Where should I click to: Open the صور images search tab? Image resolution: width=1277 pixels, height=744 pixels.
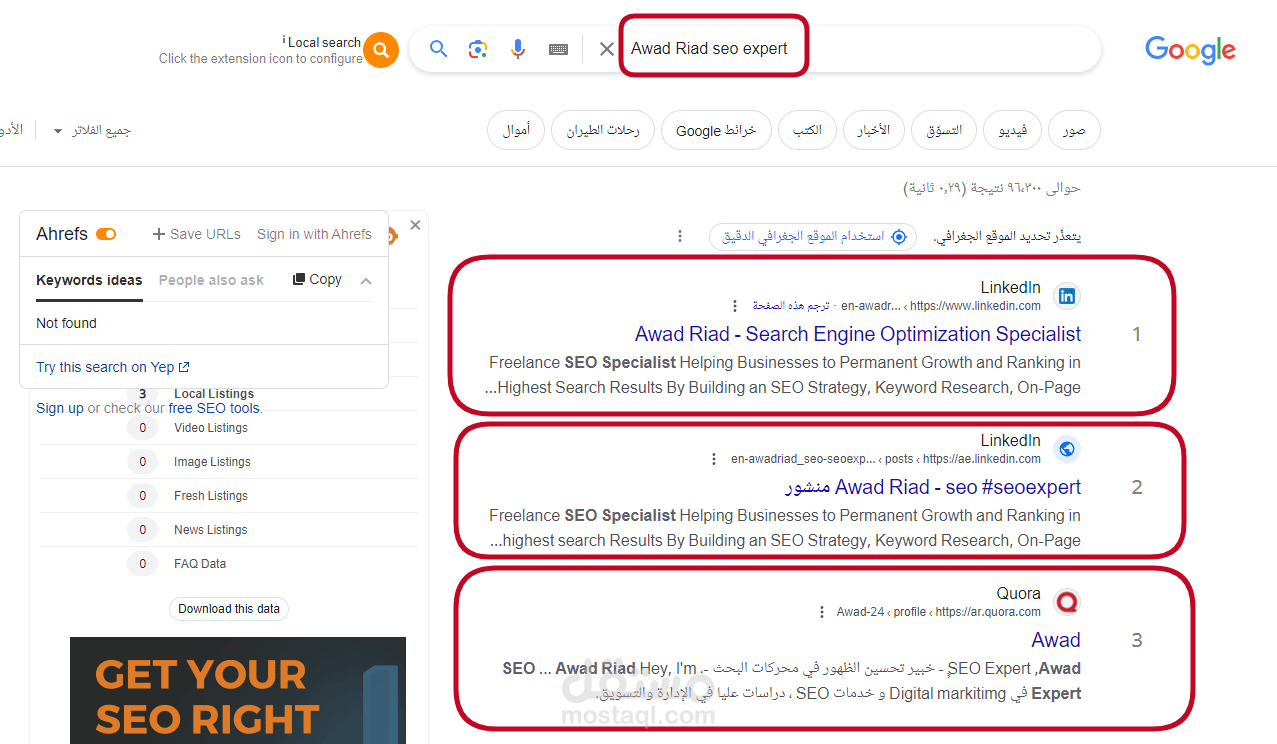tap(1073, 130)
